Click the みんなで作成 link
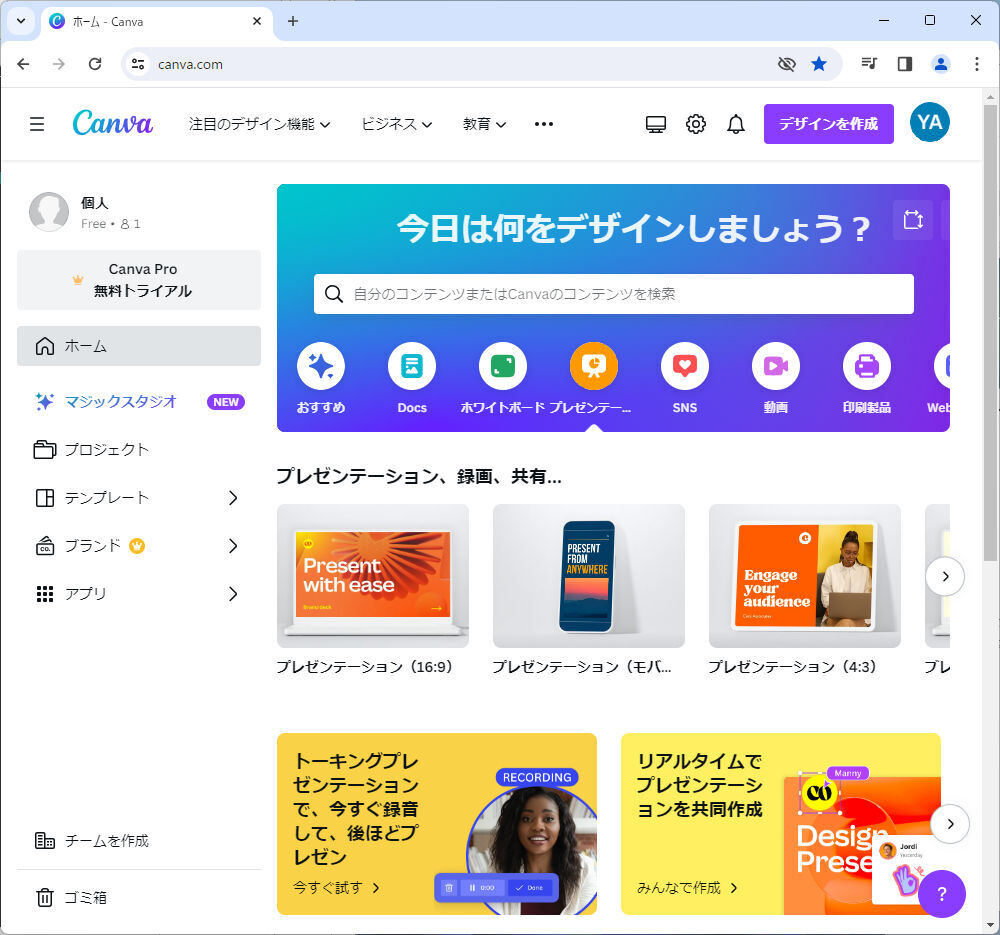This screenshot has width=1000, height=935. tap(688, 888)
